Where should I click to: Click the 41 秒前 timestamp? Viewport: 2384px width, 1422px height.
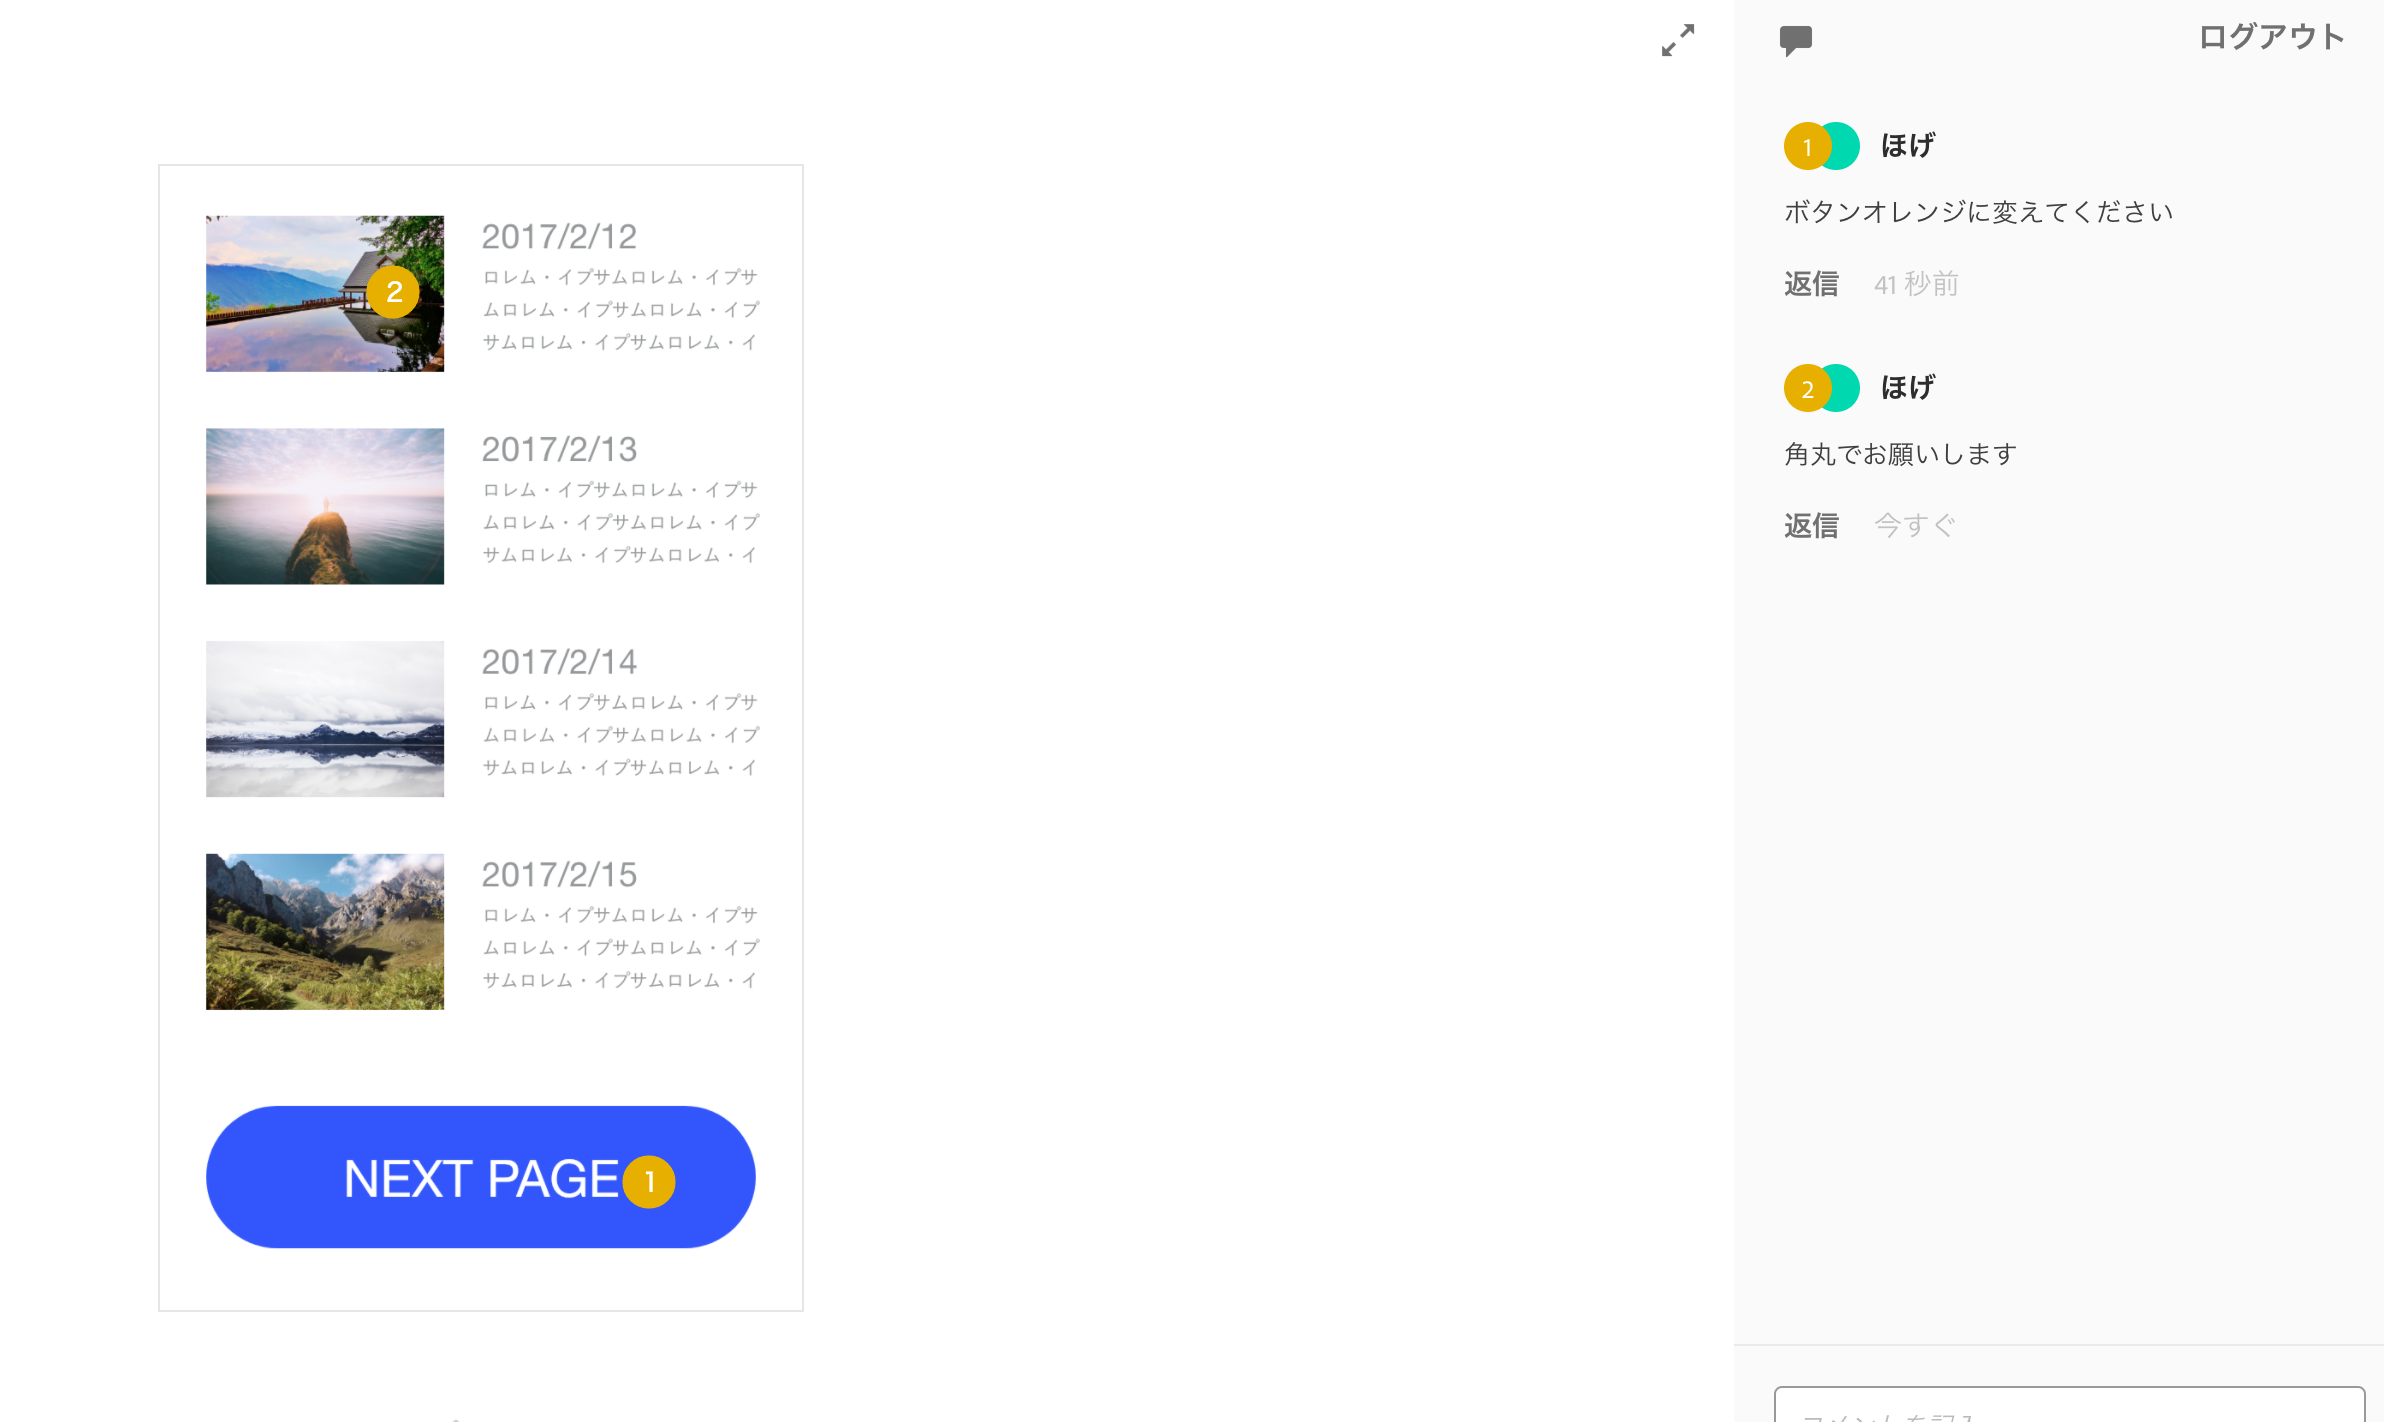pos(1916,285)
